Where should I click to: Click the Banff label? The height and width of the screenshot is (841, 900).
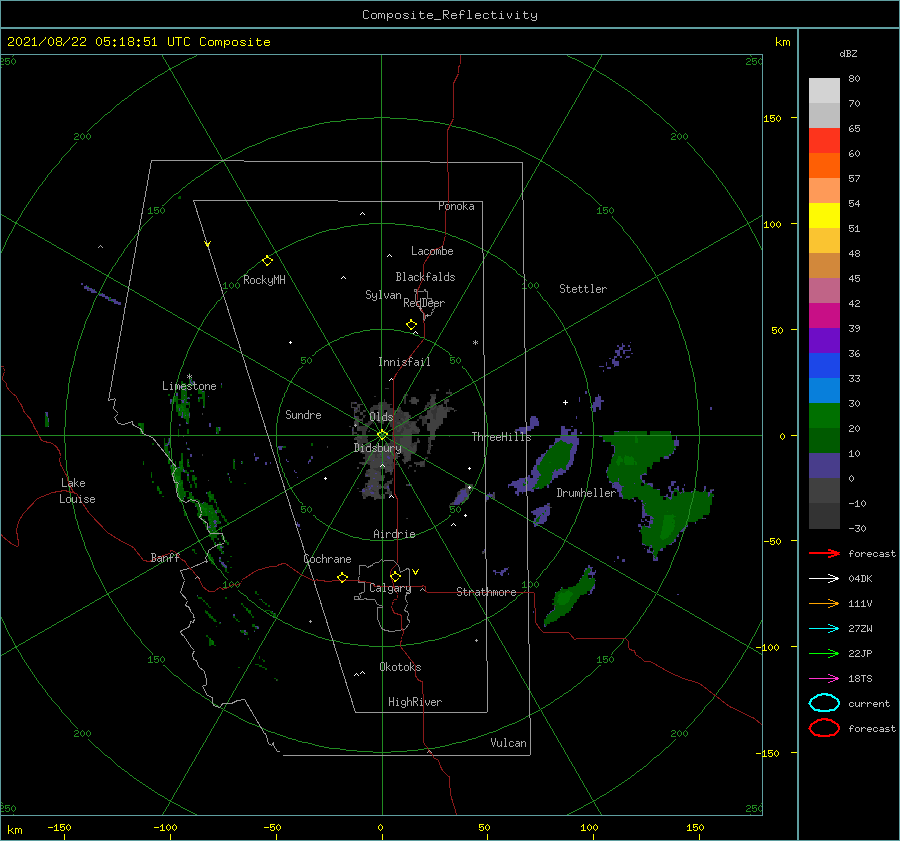165,557
